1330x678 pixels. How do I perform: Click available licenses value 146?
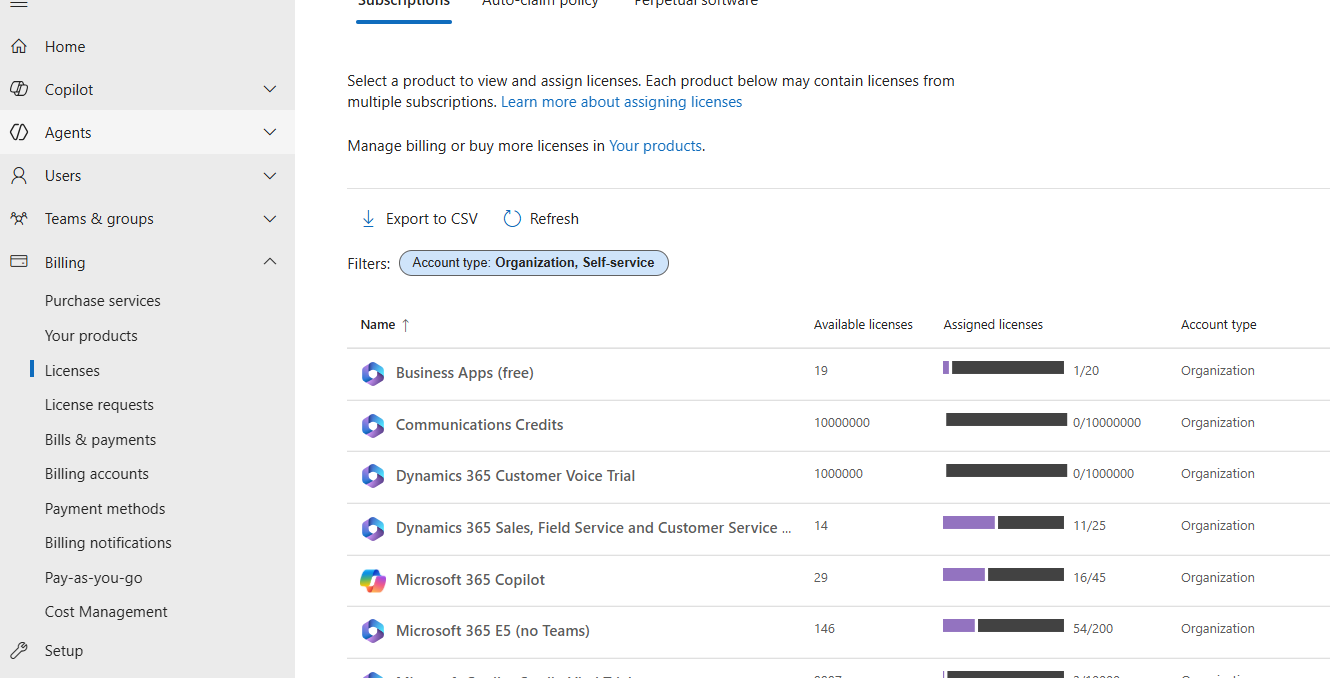click(824, 629)
